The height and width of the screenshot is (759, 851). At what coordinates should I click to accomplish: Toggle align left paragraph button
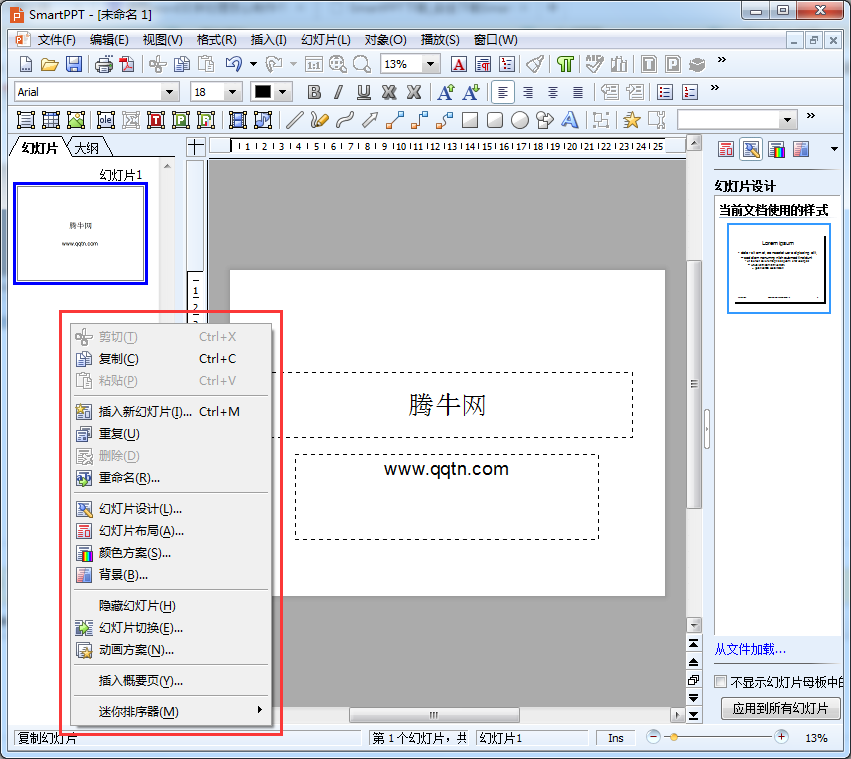[x=504, y=92]
